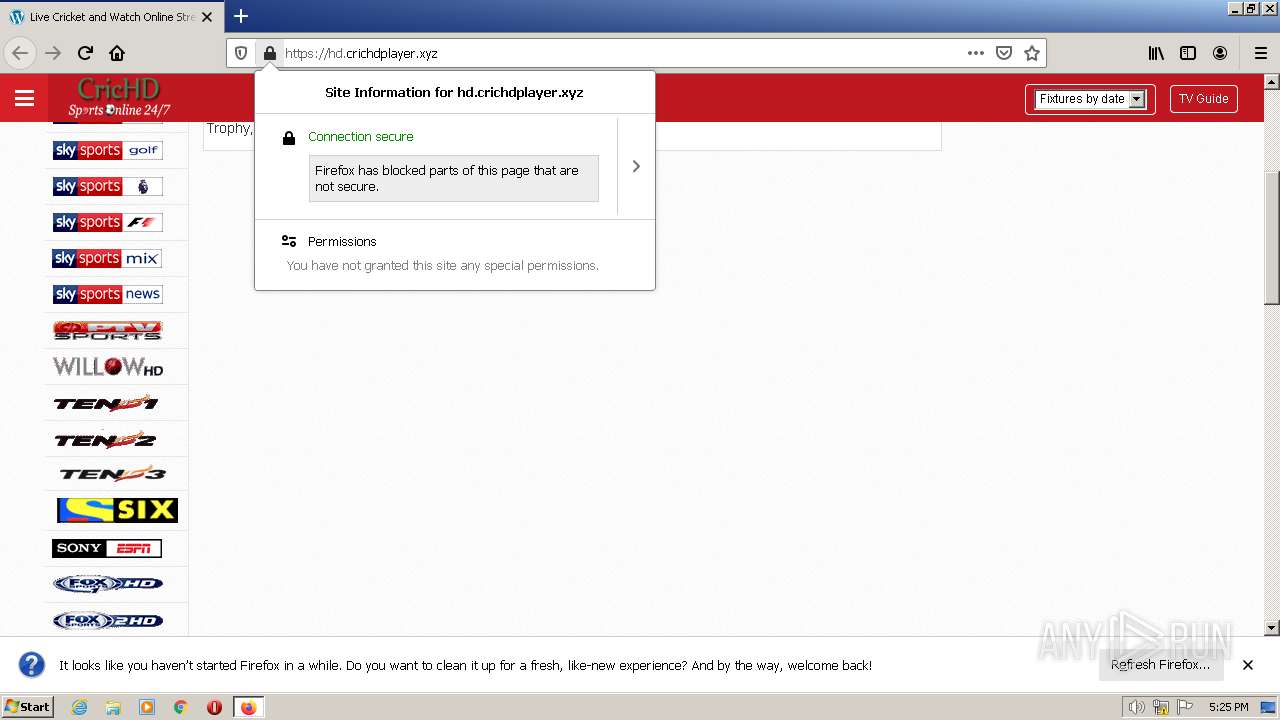
Task: Select the Live Cricket tab
Action: pyautogui.click(x=111, y=17)
